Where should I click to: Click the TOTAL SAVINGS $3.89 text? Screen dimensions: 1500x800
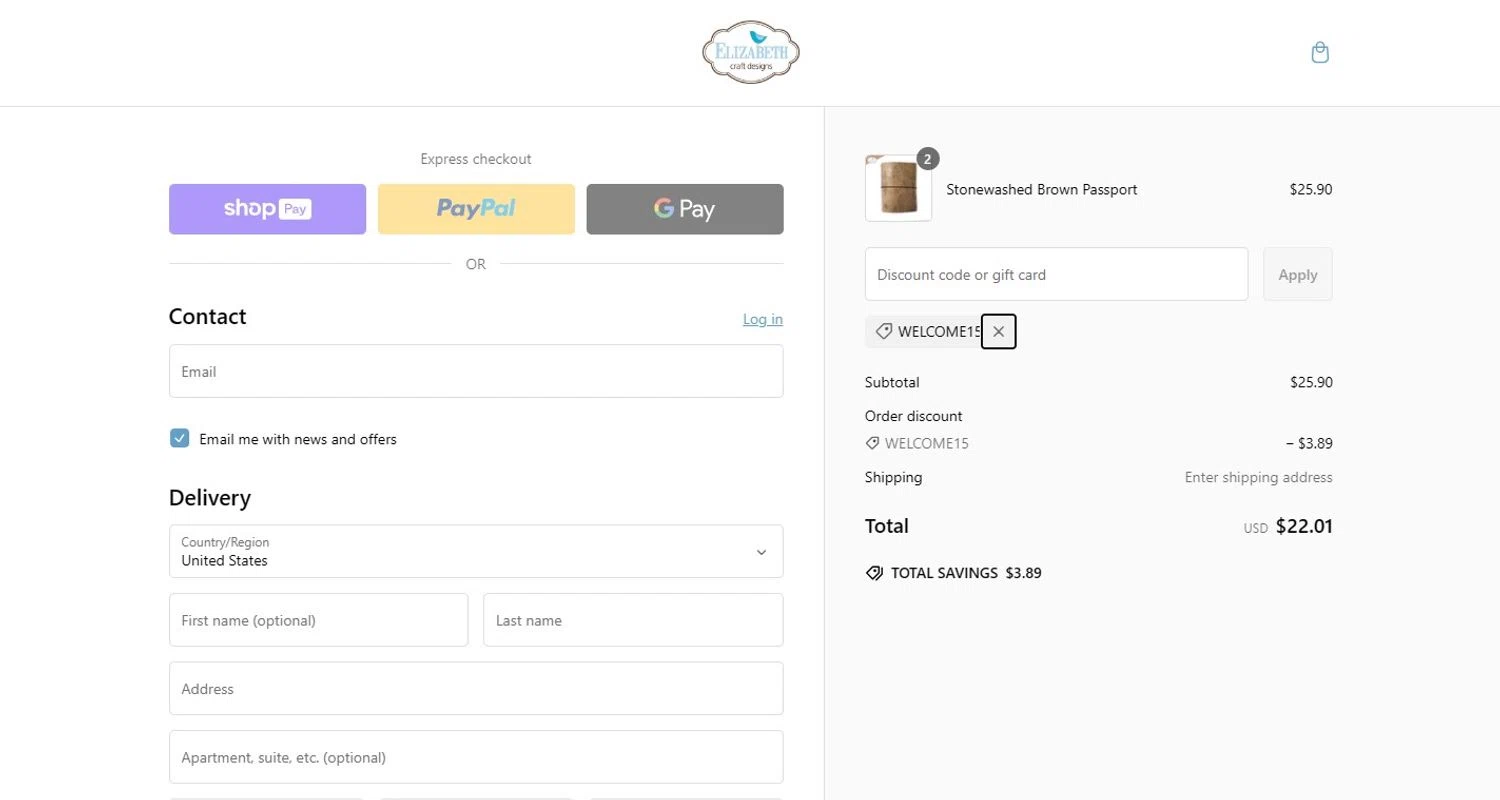coord(966,573)
